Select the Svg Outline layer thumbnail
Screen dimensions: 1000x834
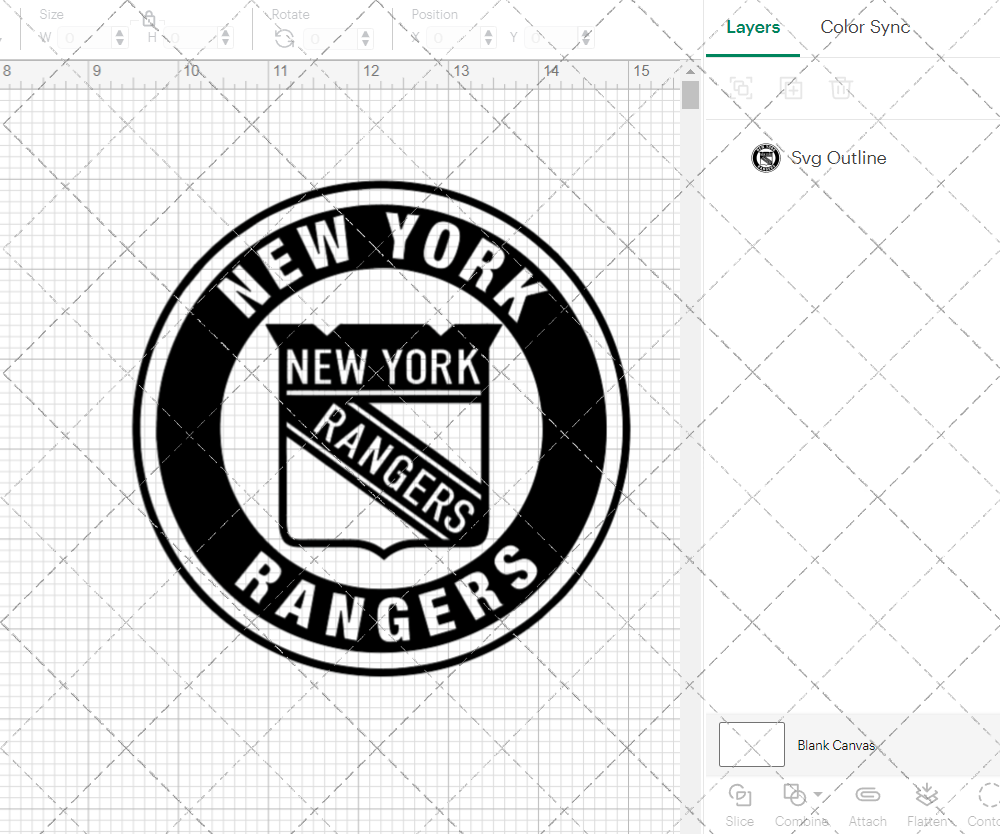pos(765,158)
